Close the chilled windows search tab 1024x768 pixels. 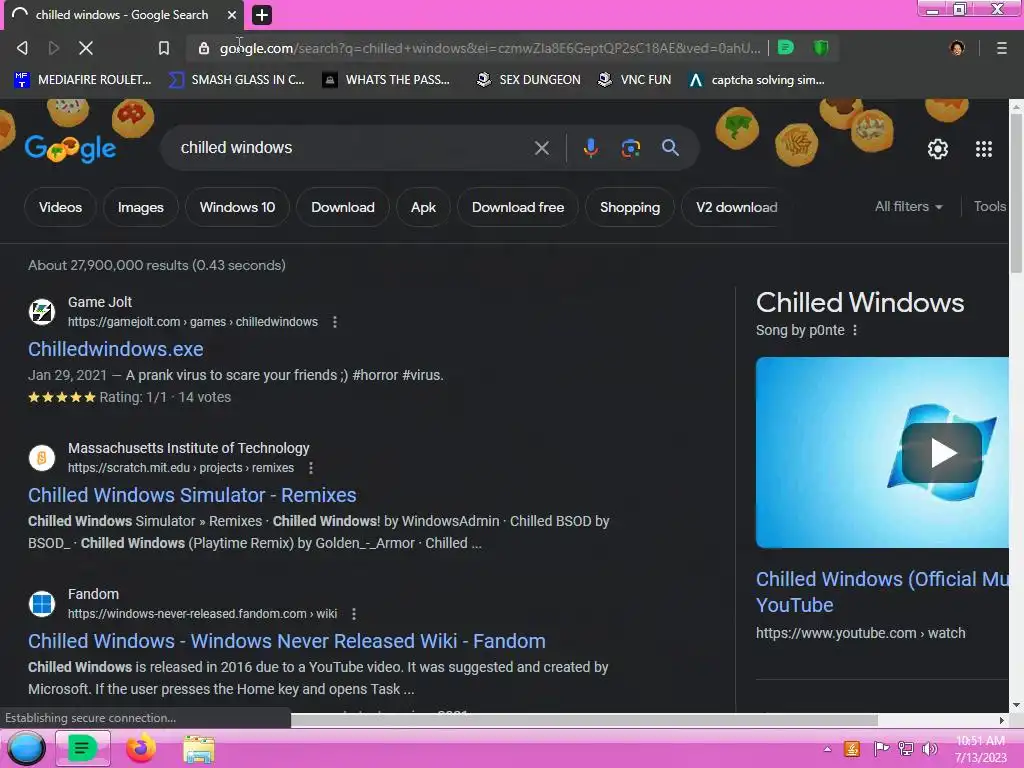coord(232,14)
